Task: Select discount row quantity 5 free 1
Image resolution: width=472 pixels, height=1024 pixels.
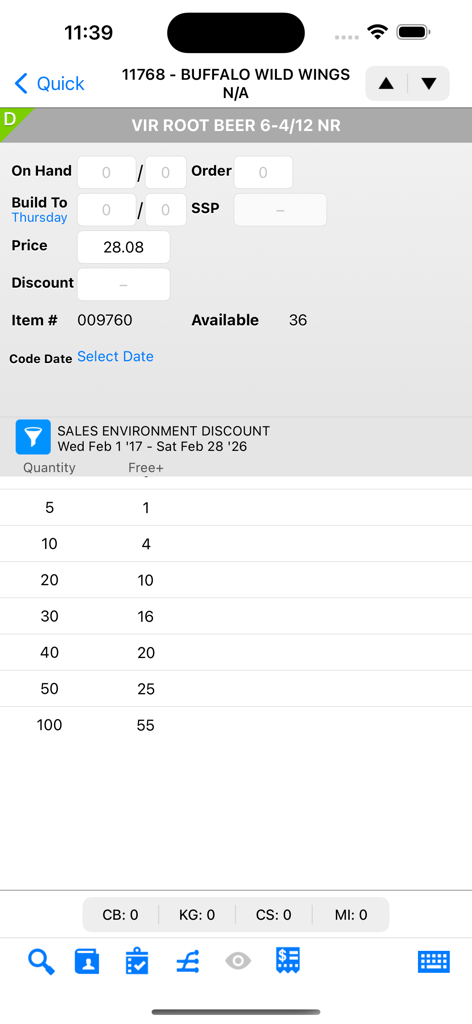Action: coord(236,507)
